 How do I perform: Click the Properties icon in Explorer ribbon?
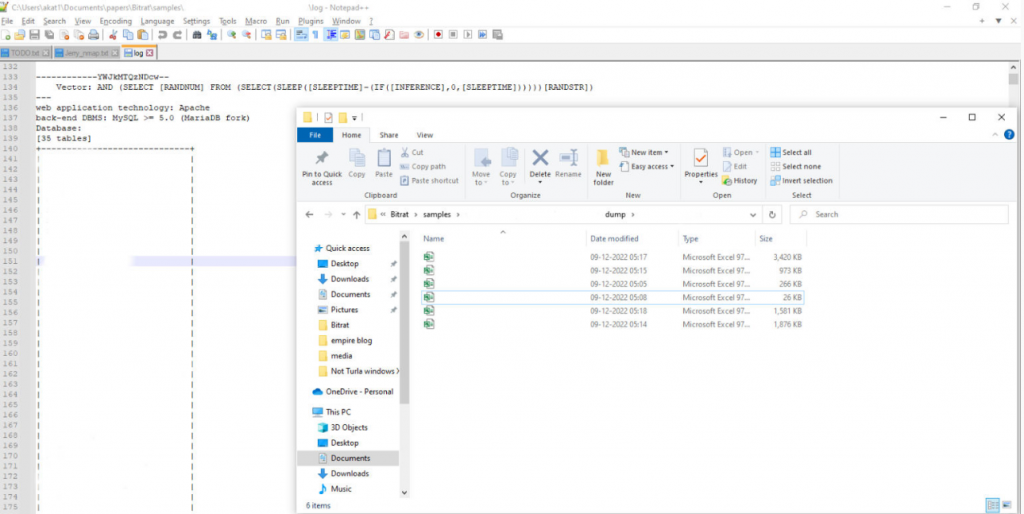(701, 158)
